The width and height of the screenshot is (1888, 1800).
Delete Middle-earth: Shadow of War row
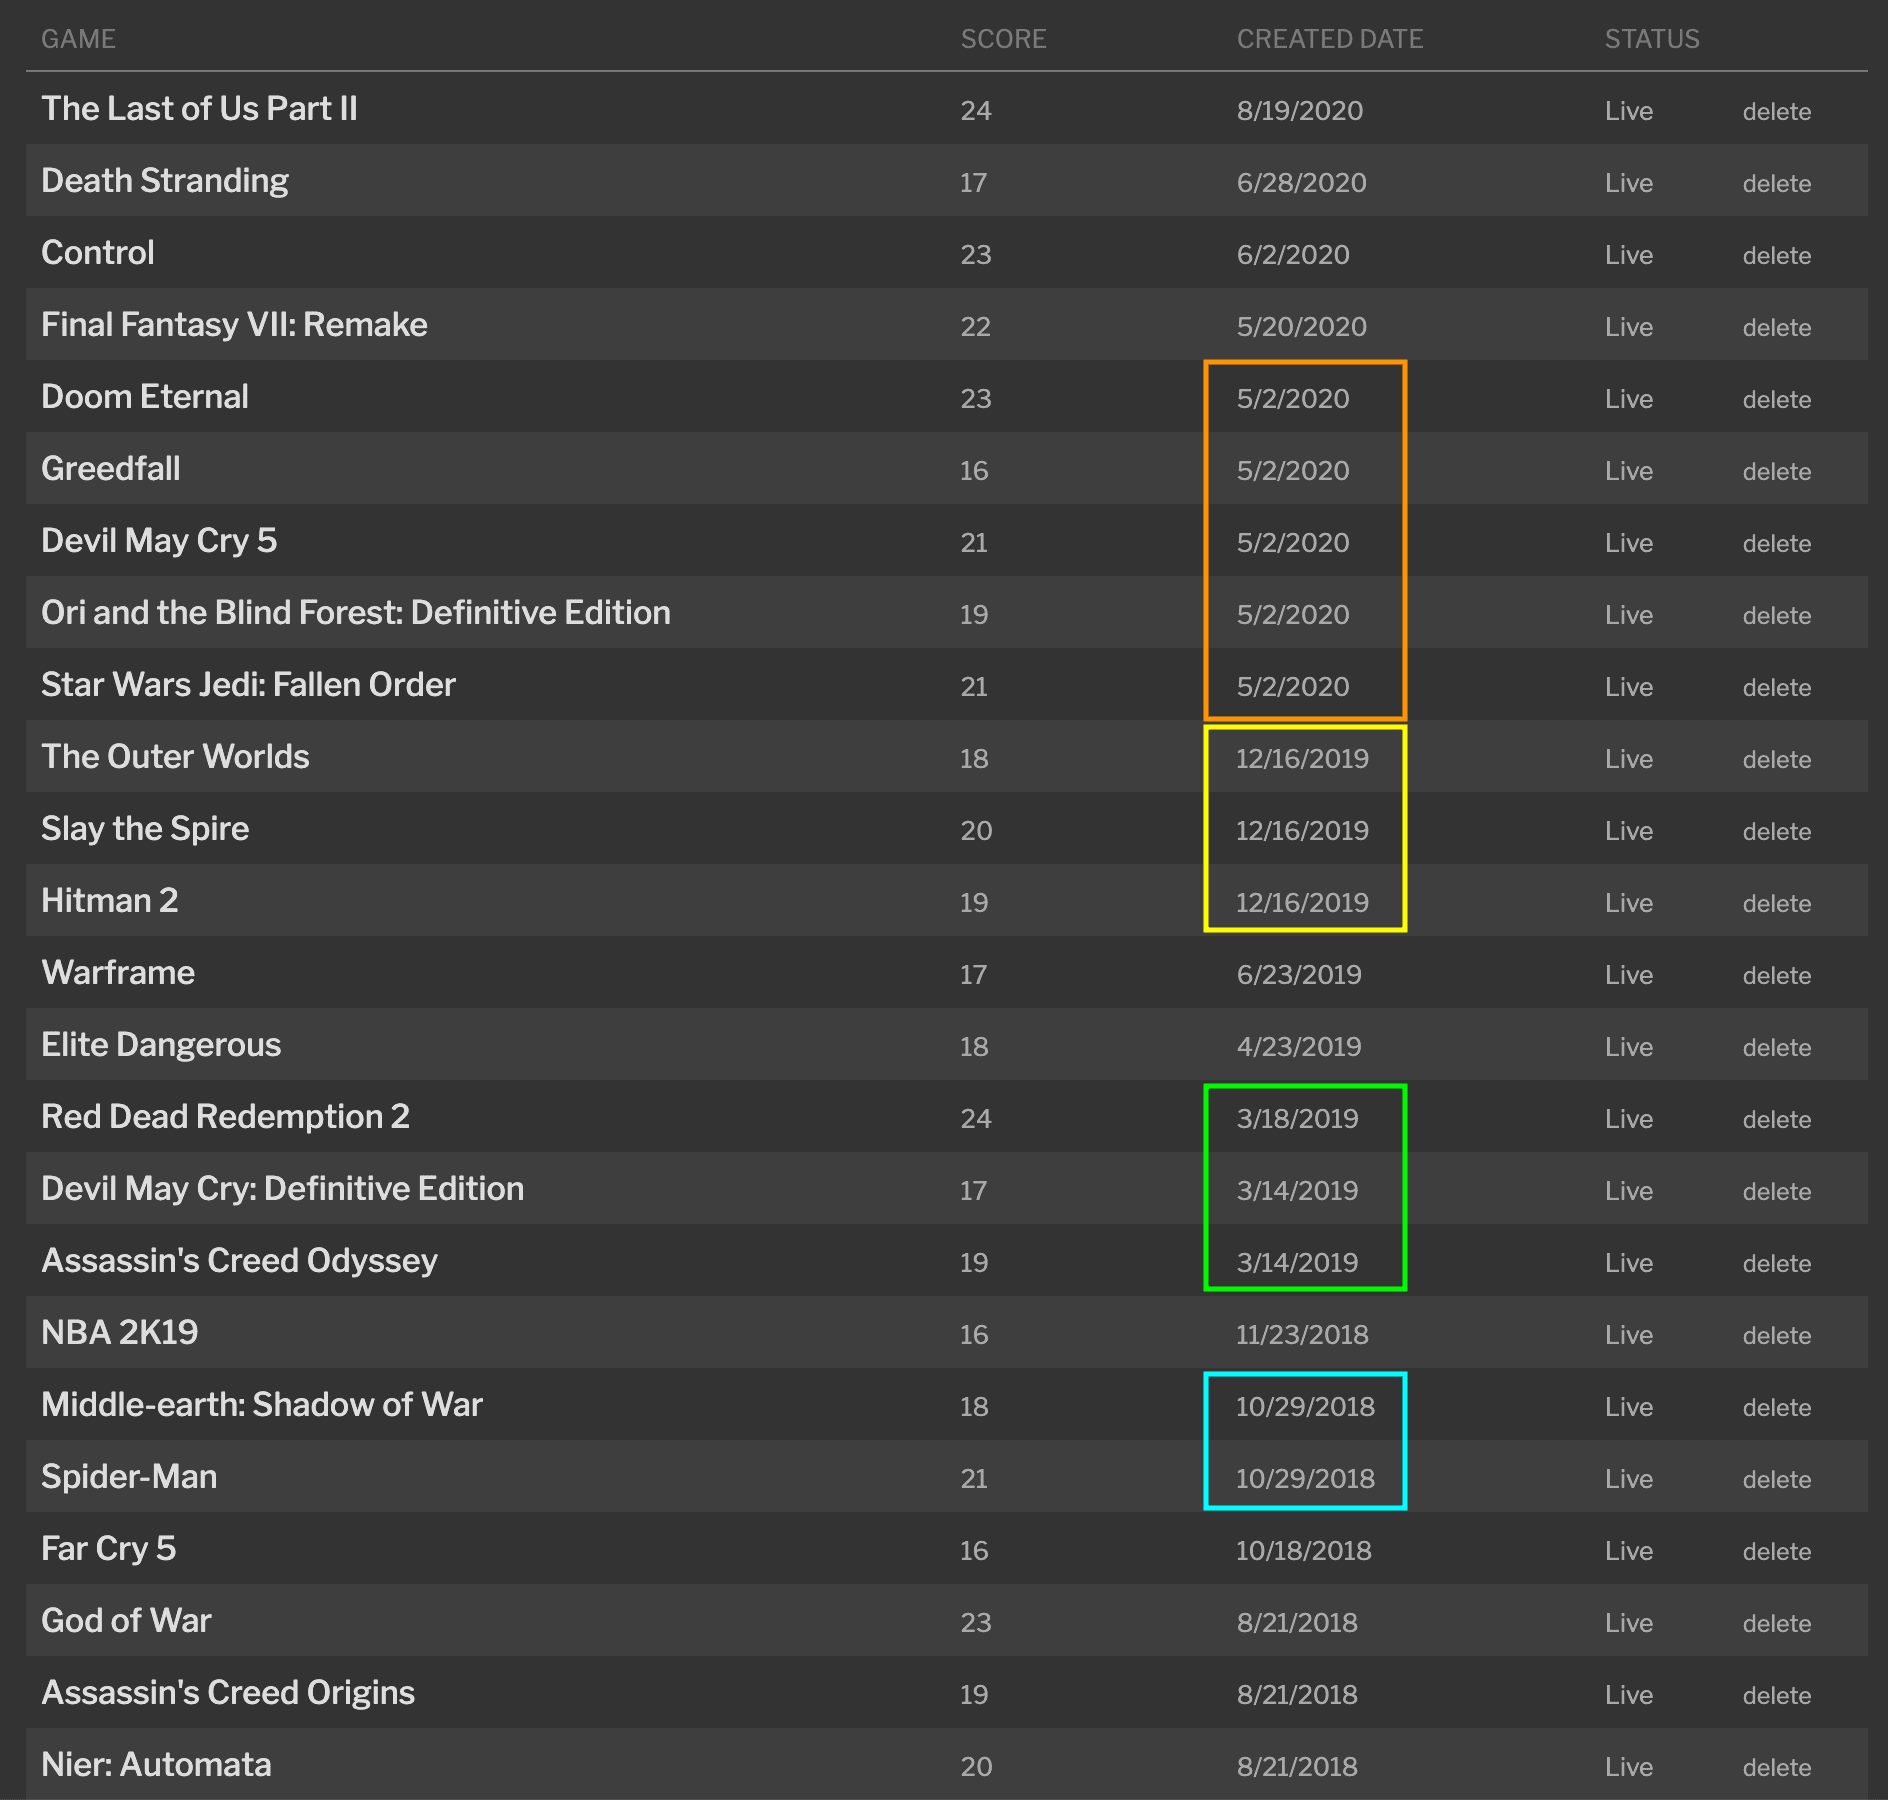click(1777, 1407)
